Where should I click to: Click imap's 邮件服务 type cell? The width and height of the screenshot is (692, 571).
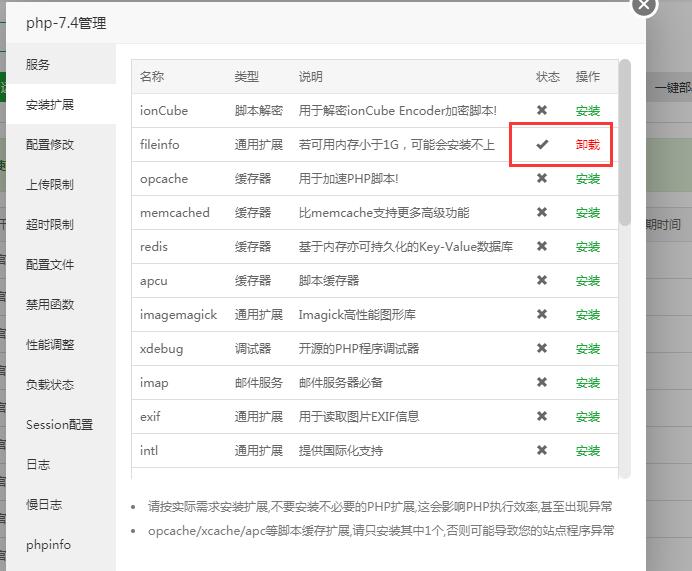click(259, 382)
